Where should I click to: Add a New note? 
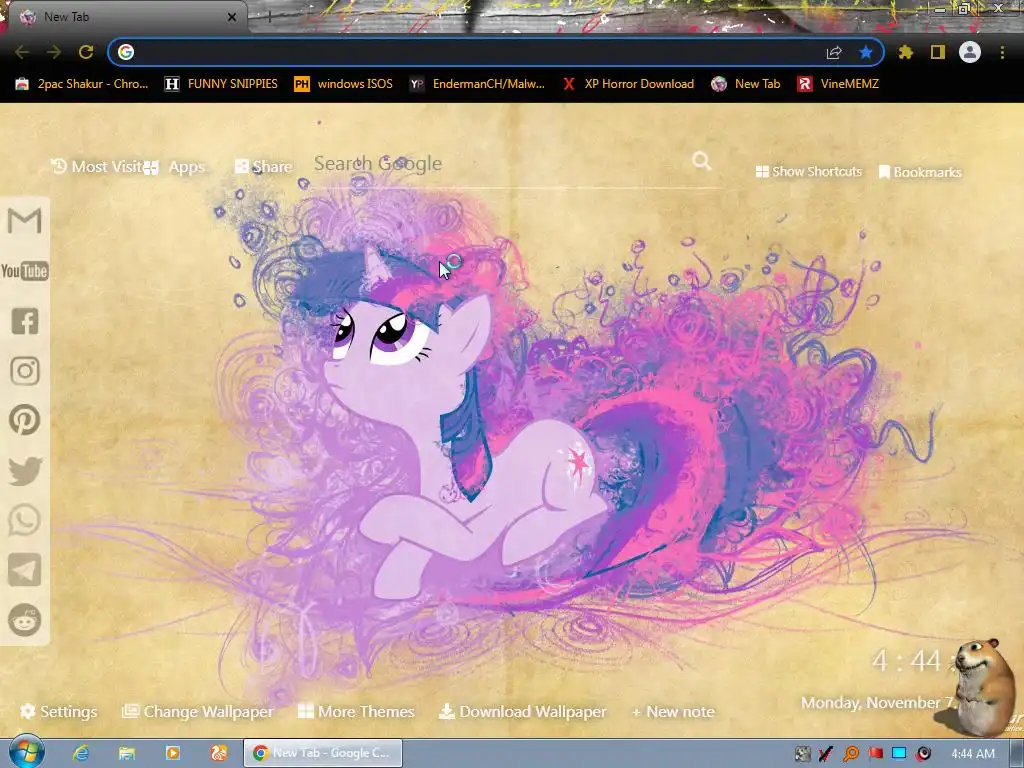click(673, 711)
